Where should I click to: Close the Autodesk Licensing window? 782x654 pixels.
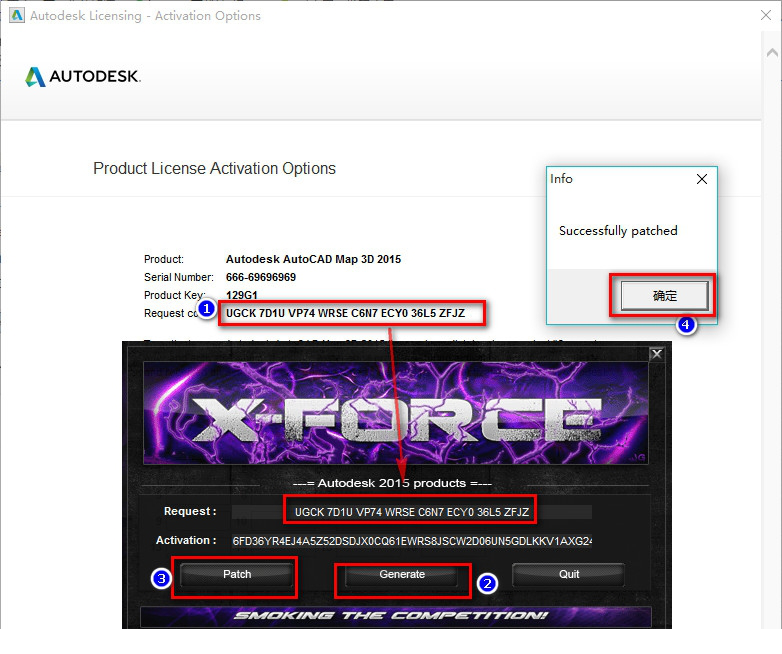tap(766, 15)
